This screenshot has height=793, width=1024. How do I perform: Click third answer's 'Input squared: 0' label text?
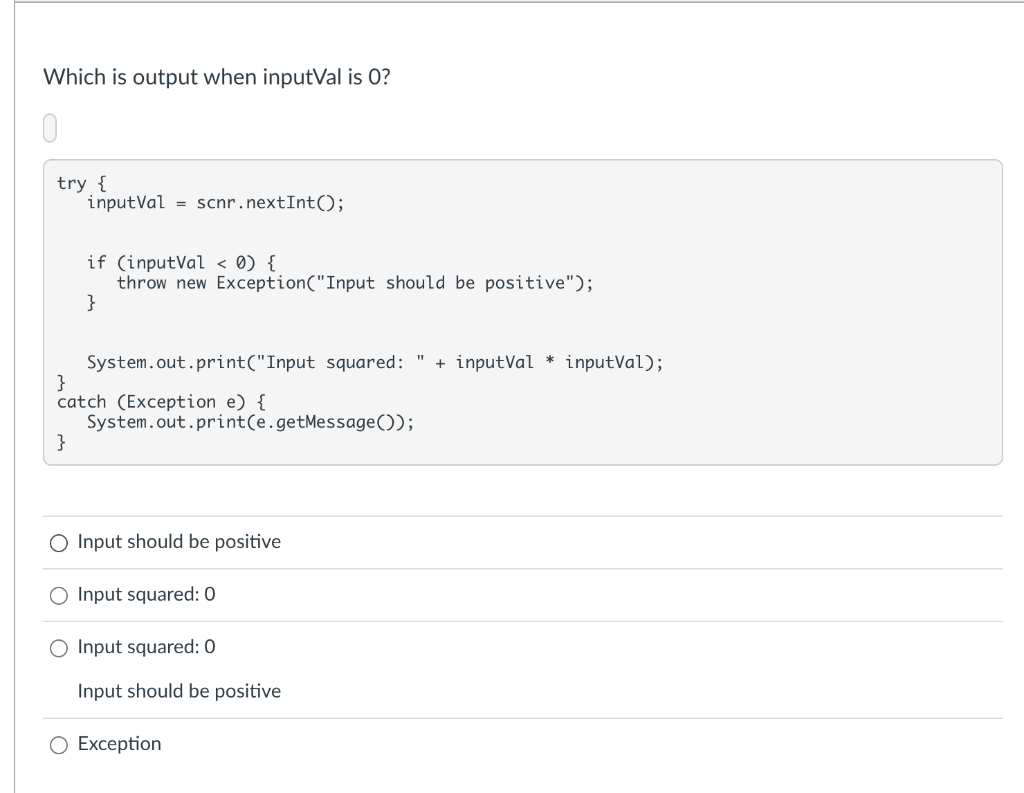pos(146,647)
